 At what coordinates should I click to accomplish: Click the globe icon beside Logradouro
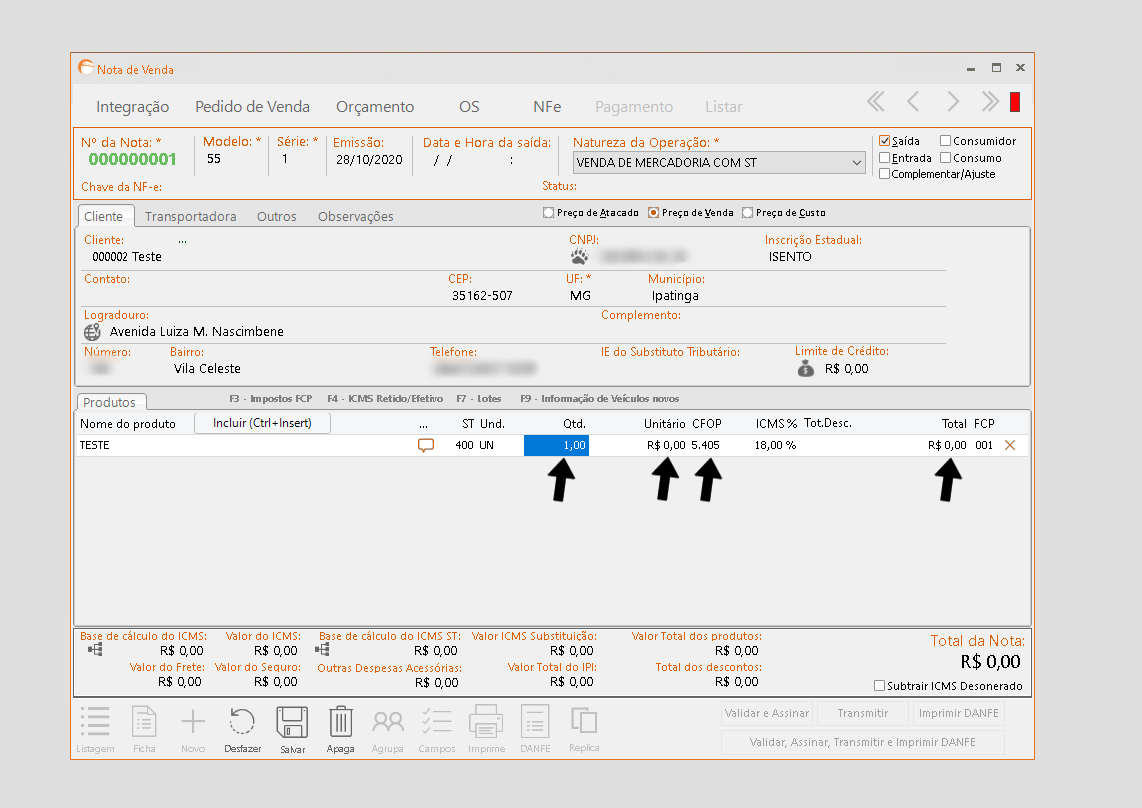92,332
